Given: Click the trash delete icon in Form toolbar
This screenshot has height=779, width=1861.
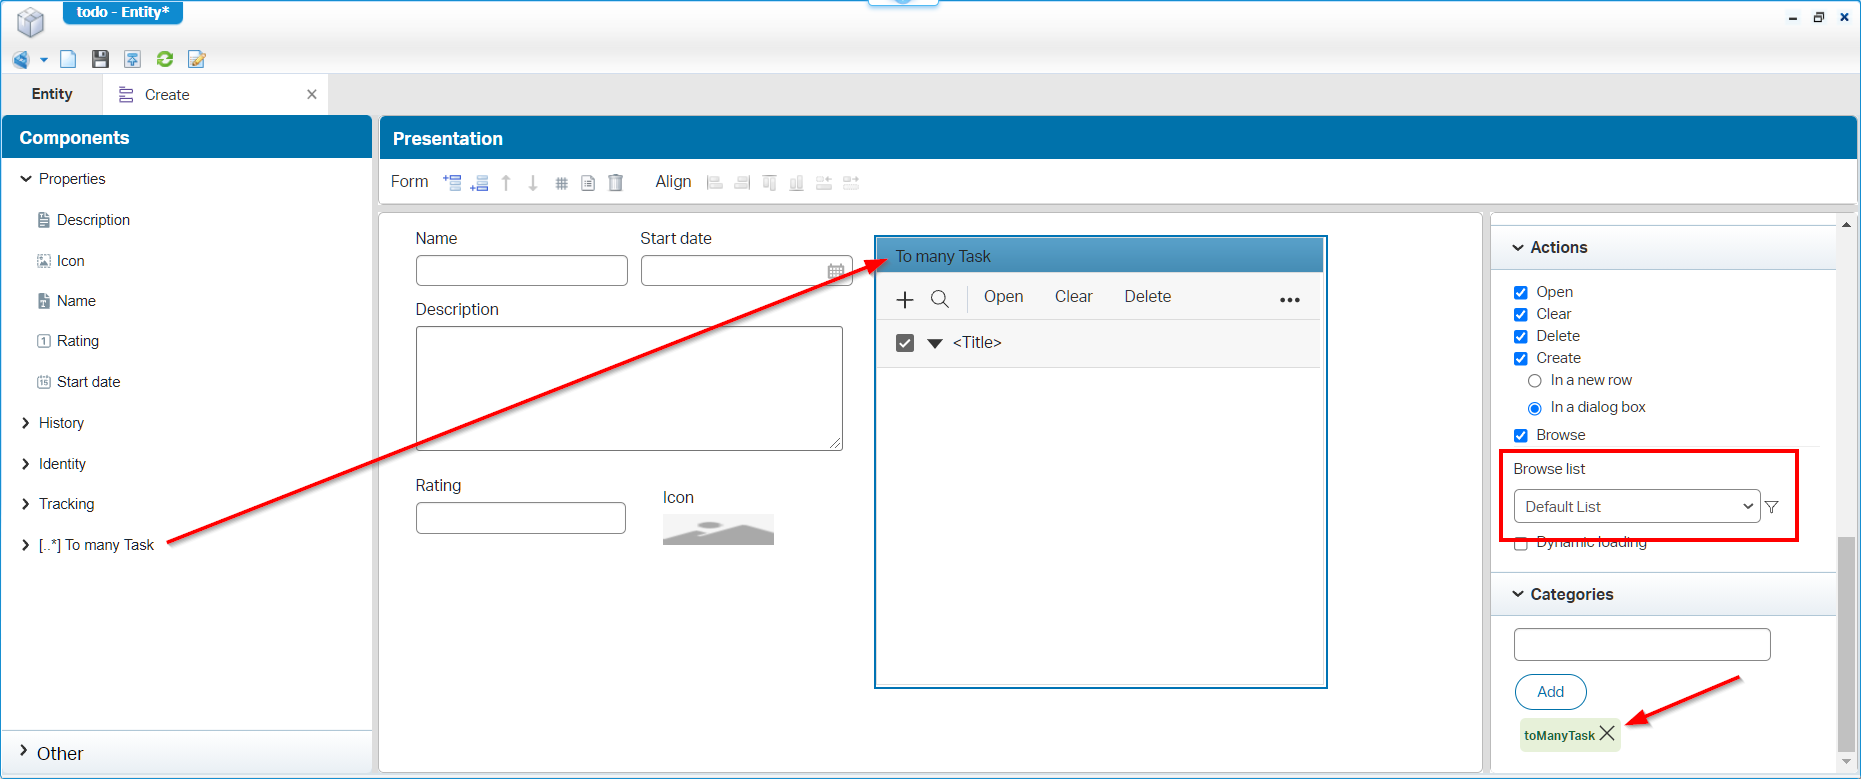Looking at the screenshot, I should tap(616, 183).
